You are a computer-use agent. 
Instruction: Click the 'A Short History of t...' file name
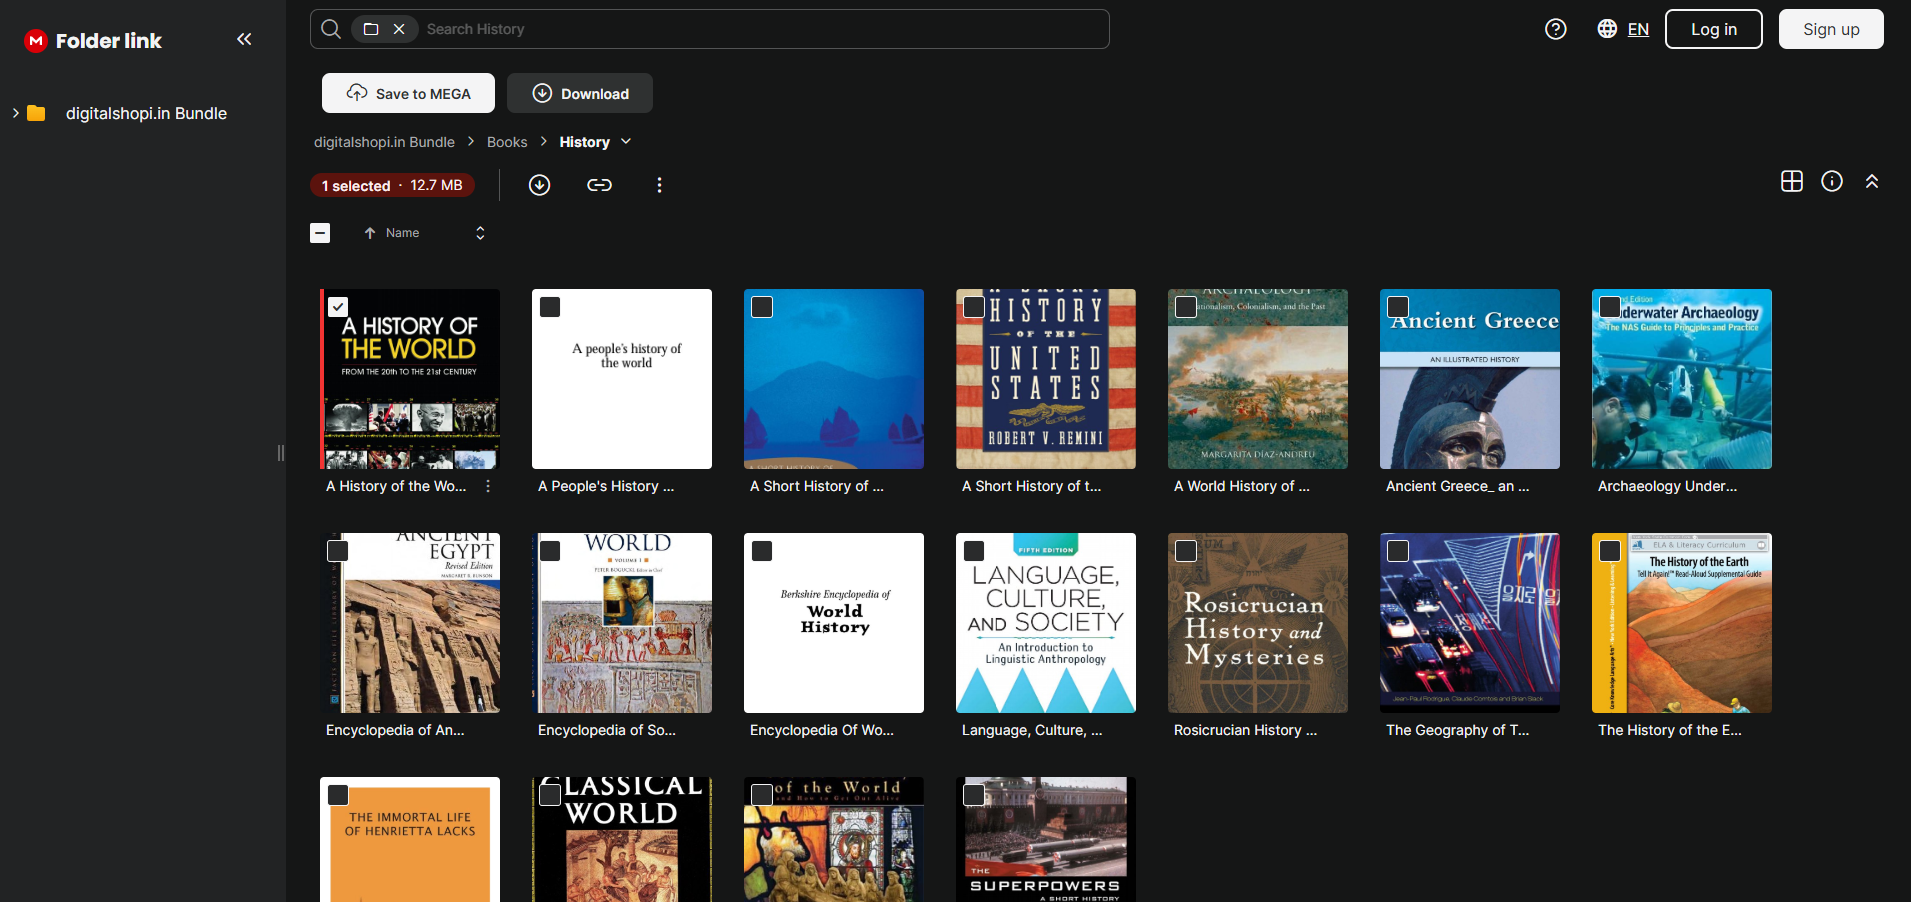point(1031,486)
